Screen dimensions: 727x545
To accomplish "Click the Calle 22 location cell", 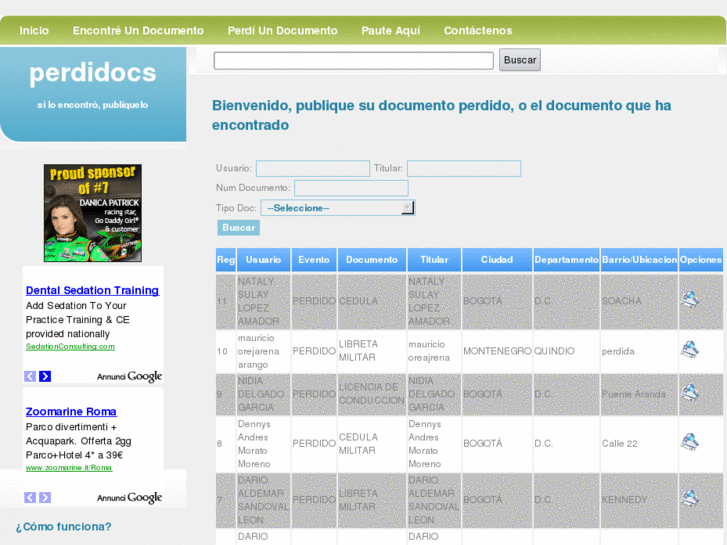I will tap(639, 443).
